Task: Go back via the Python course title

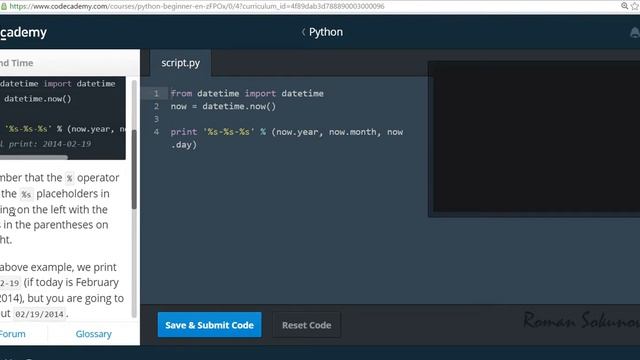Action: pos(326,32)
